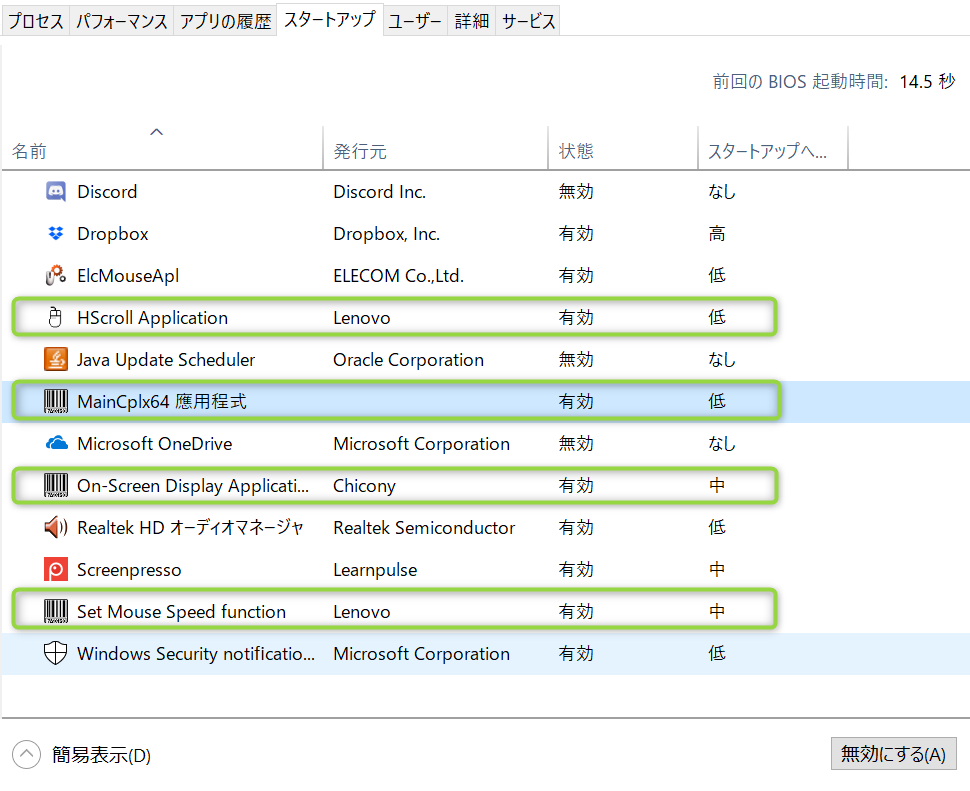Sort by 名前 column header
The image size is (970, 791).
(30, 152)
